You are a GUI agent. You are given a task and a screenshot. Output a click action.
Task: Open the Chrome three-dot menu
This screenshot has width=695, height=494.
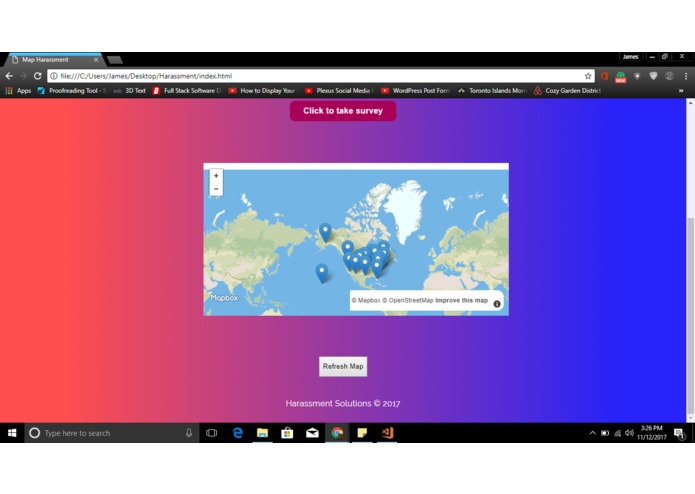pyautogui.click(x=686, y=76)
